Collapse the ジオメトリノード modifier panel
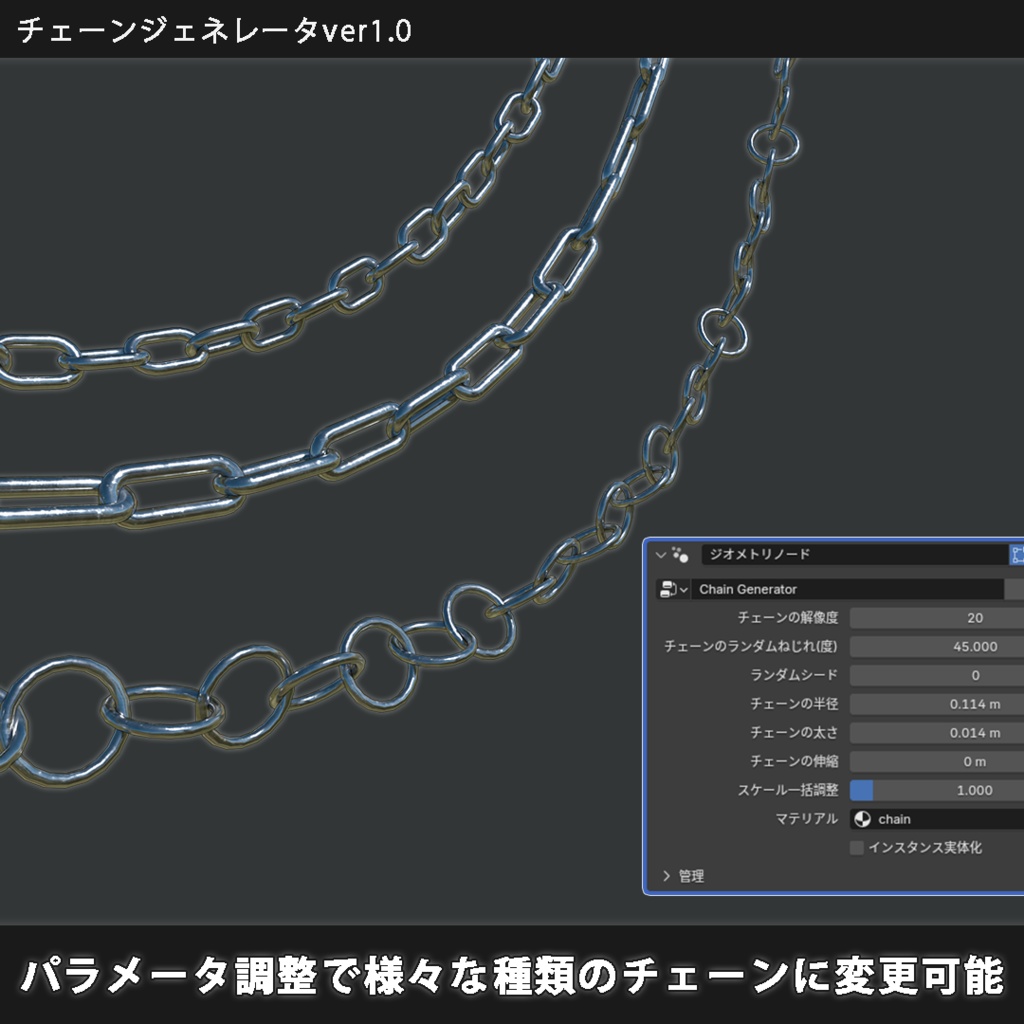Screen dimensions: 1024x1024 point(661,556)
